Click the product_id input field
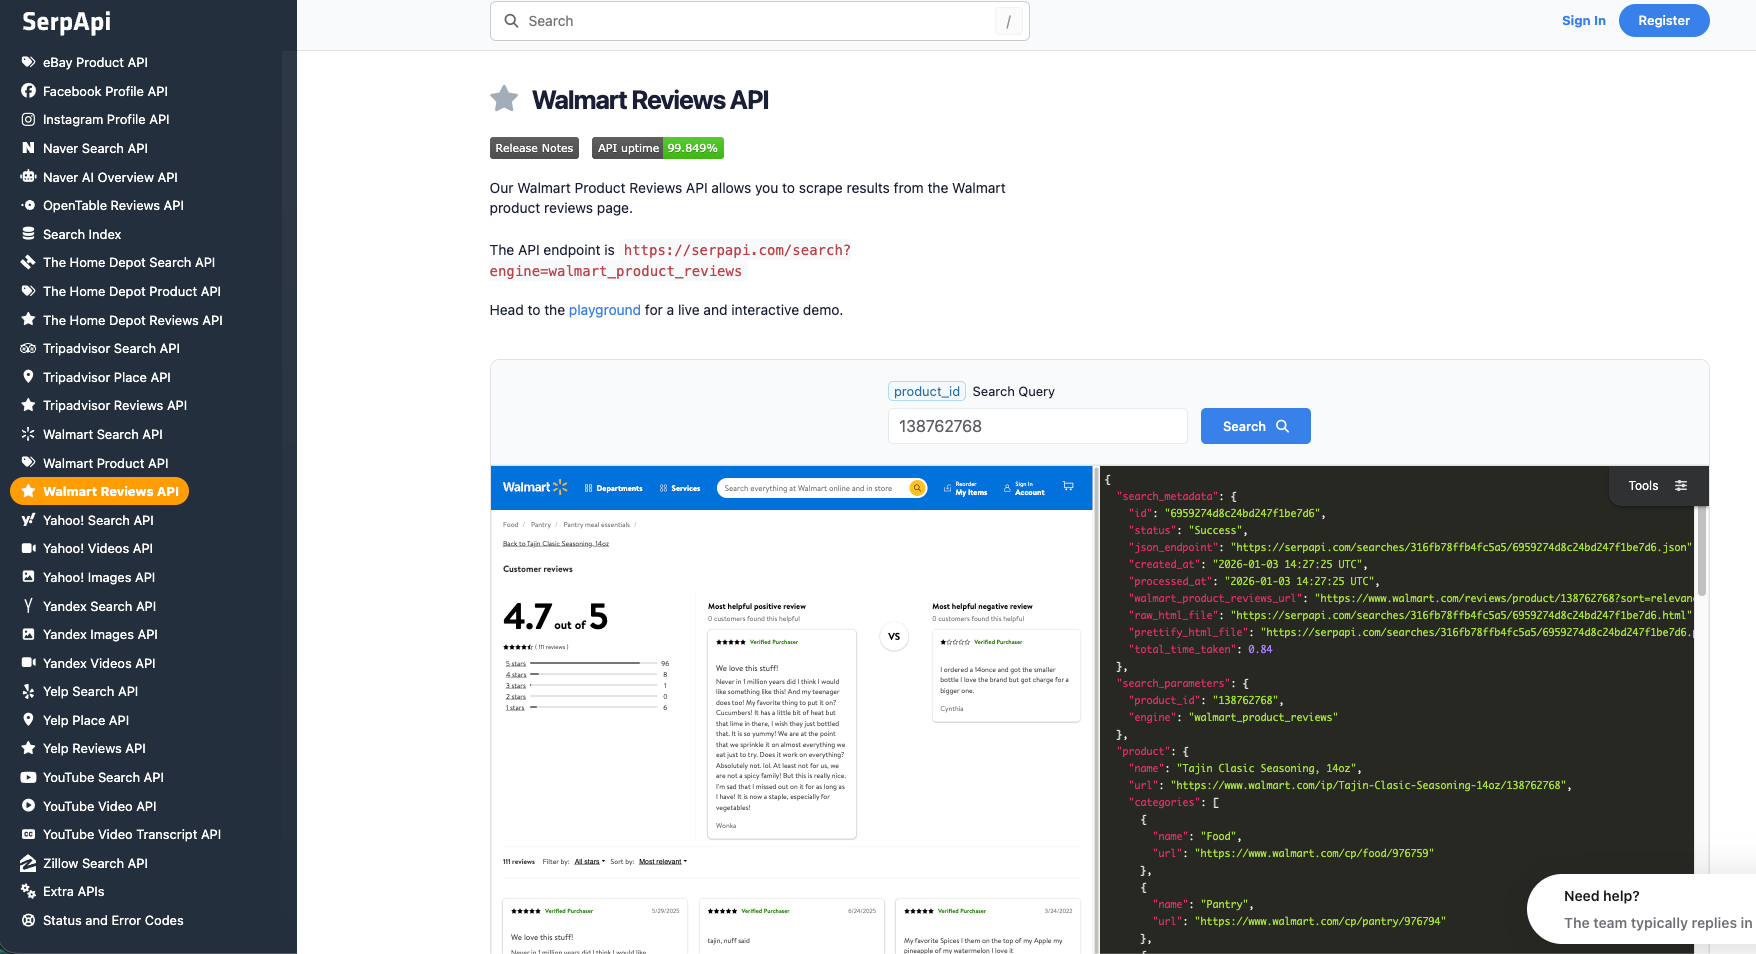The width and height of the screenshot is (1756, 954). coord(1037,426)
